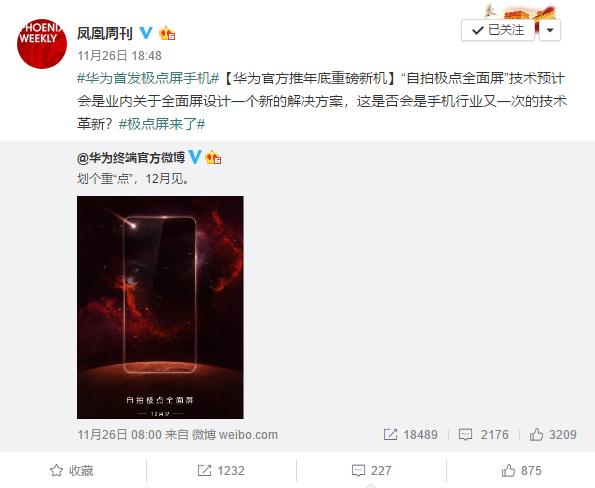Image resolution: width=595 pixels, height=488 pixels.
Task: Click the verified badge next to 华为终端官方微博
Action: point(195,157)
